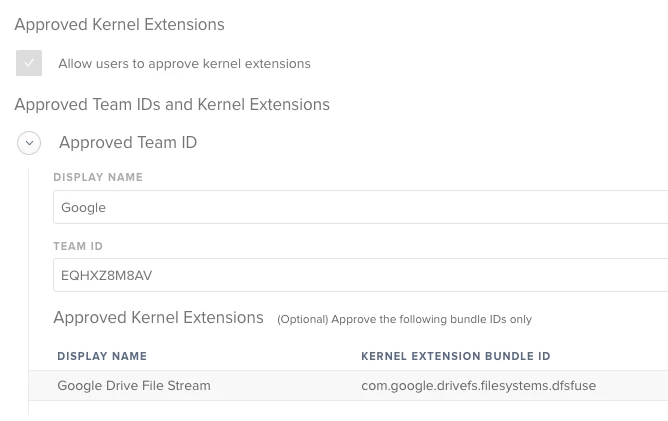Select the Google Drive File Stream row name

pos(134,385)
